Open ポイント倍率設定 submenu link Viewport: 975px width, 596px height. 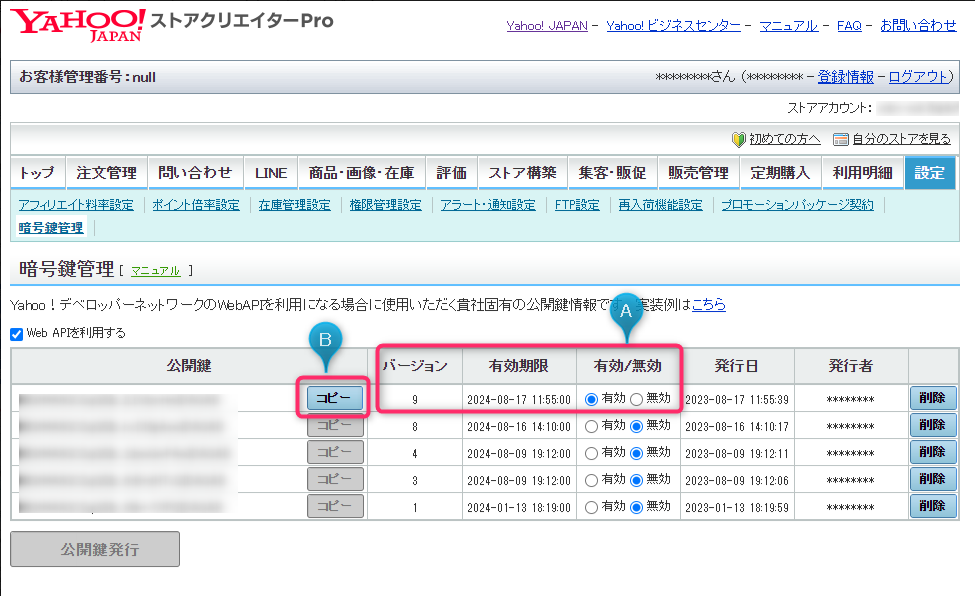(x=196, y=205)
